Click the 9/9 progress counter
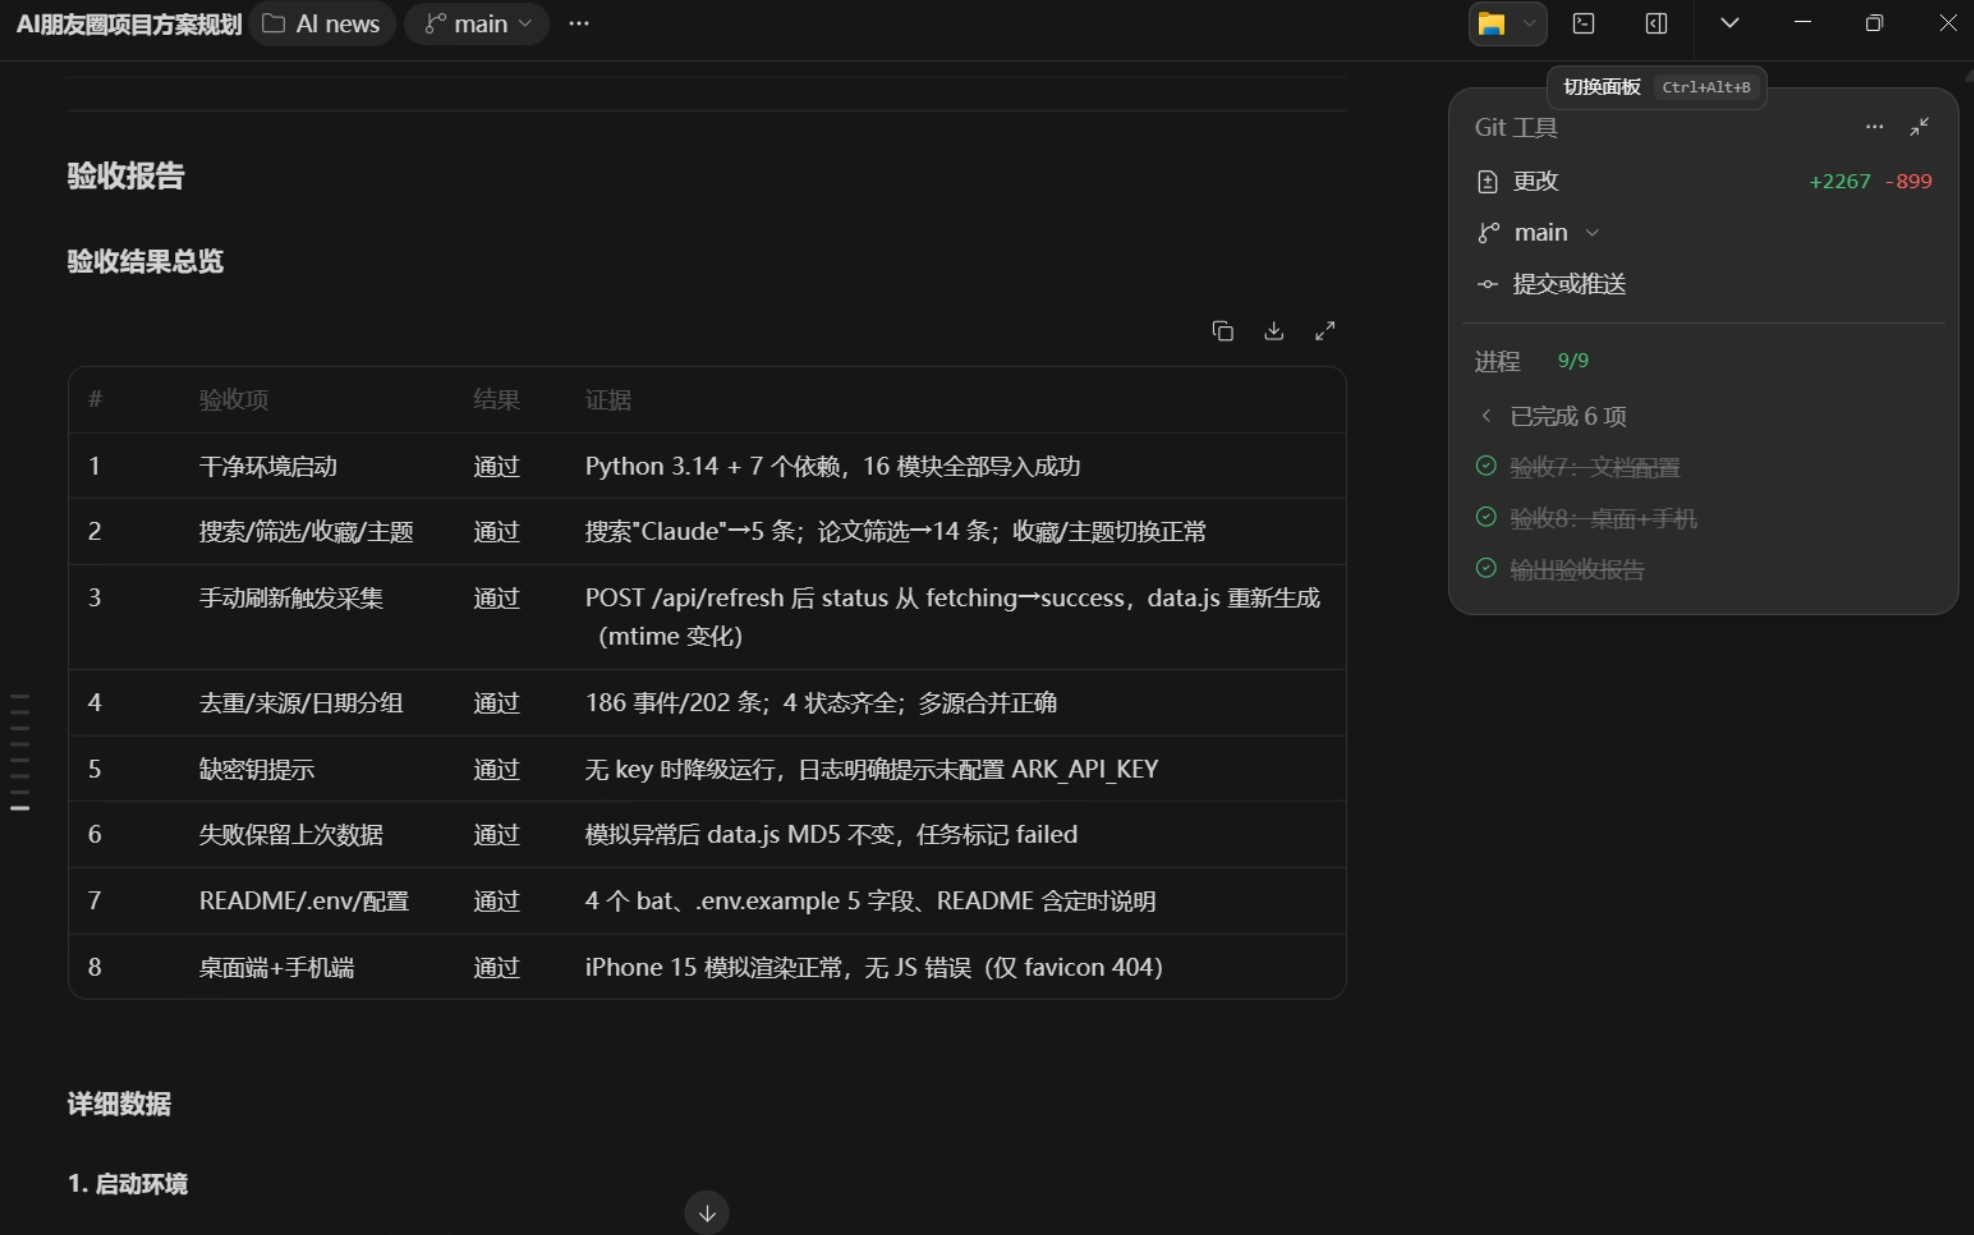1974x1235 pixels. [1573, 361]
